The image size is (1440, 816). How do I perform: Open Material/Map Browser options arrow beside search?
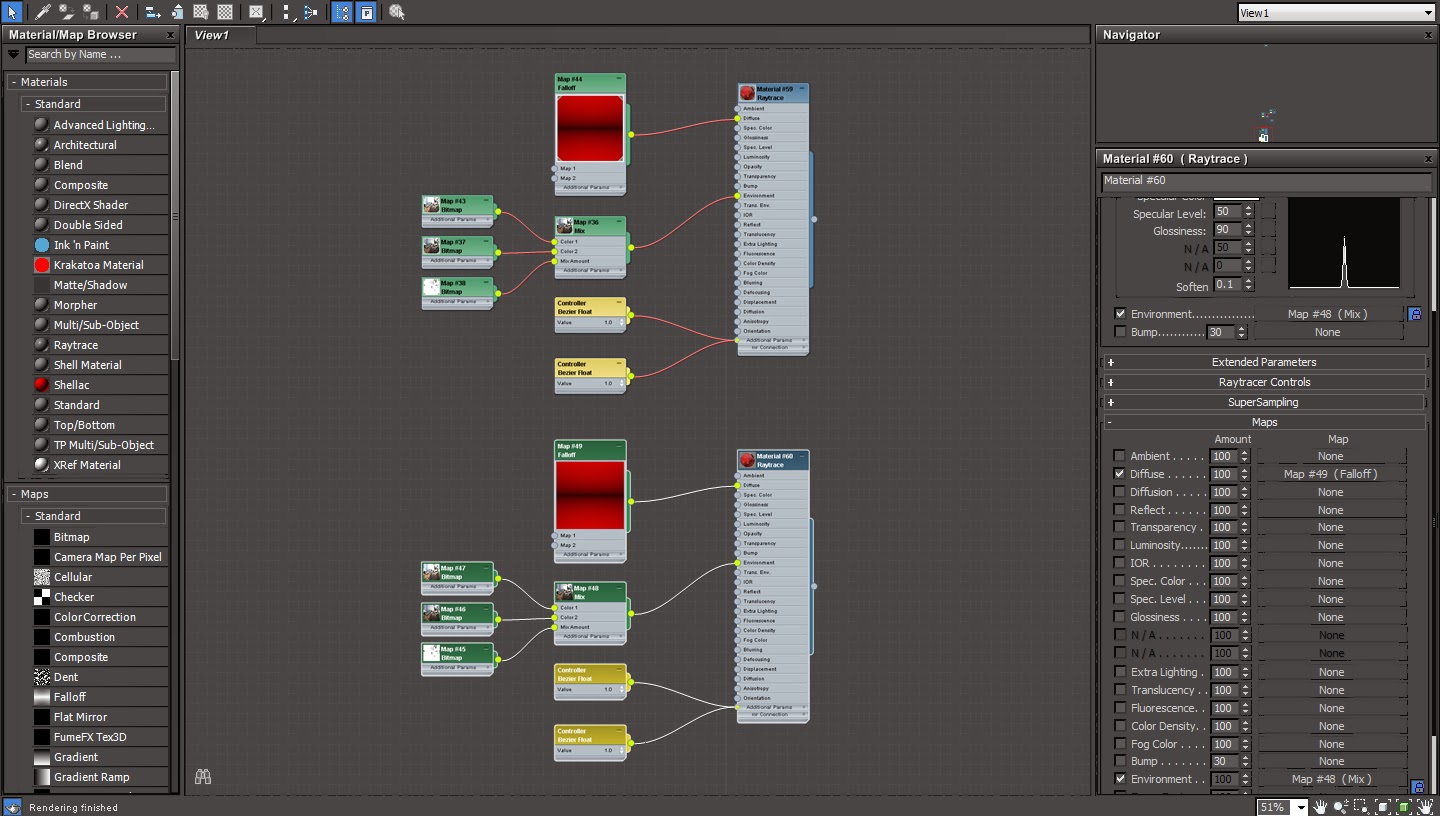tap(13, 55)
